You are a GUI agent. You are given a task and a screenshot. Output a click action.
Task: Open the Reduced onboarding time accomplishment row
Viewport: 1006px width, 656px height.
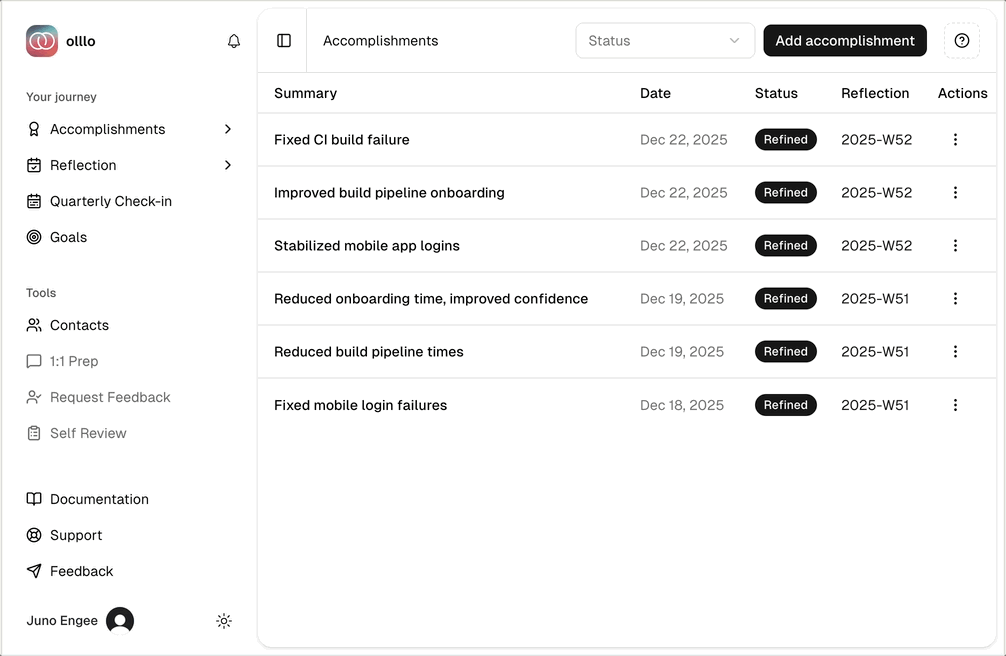point(430,299)
